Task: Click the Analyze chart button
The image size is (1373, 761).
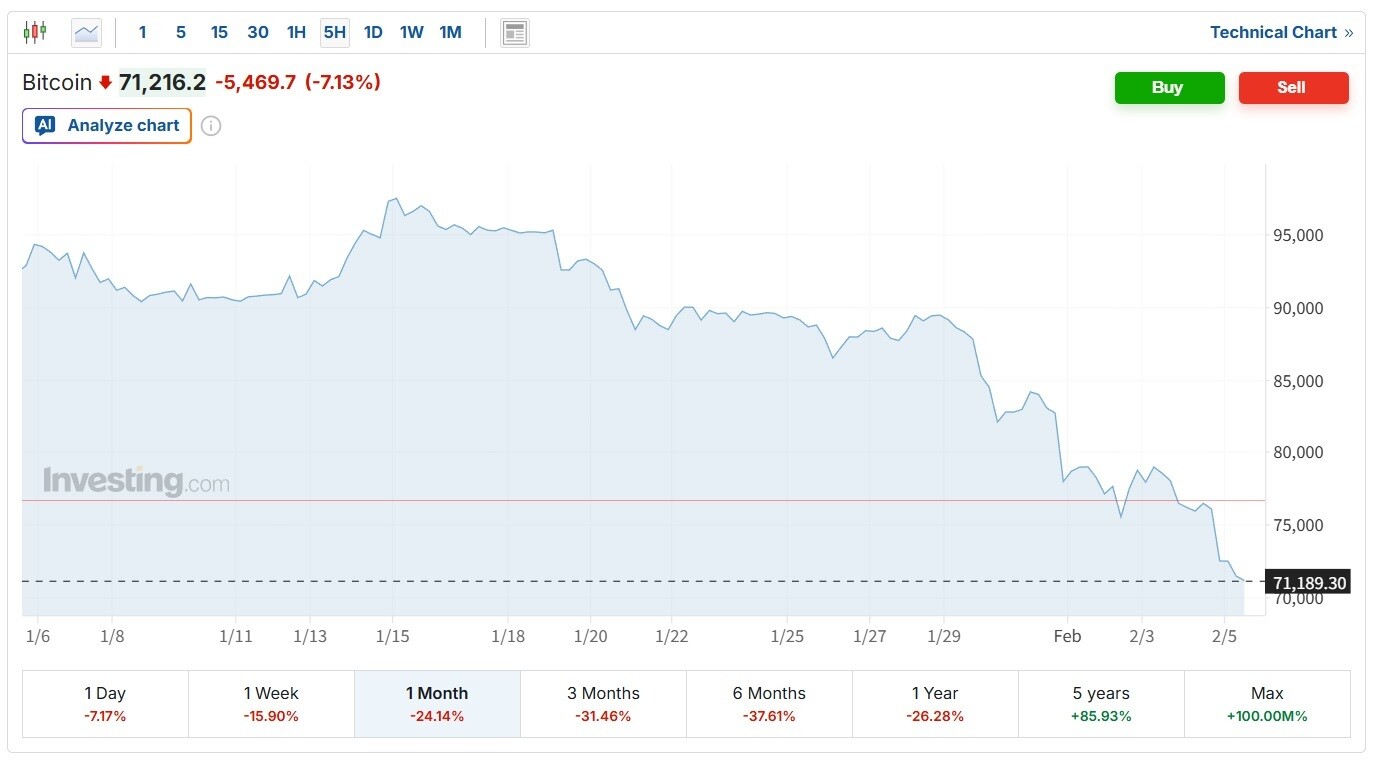Action: 107,126
